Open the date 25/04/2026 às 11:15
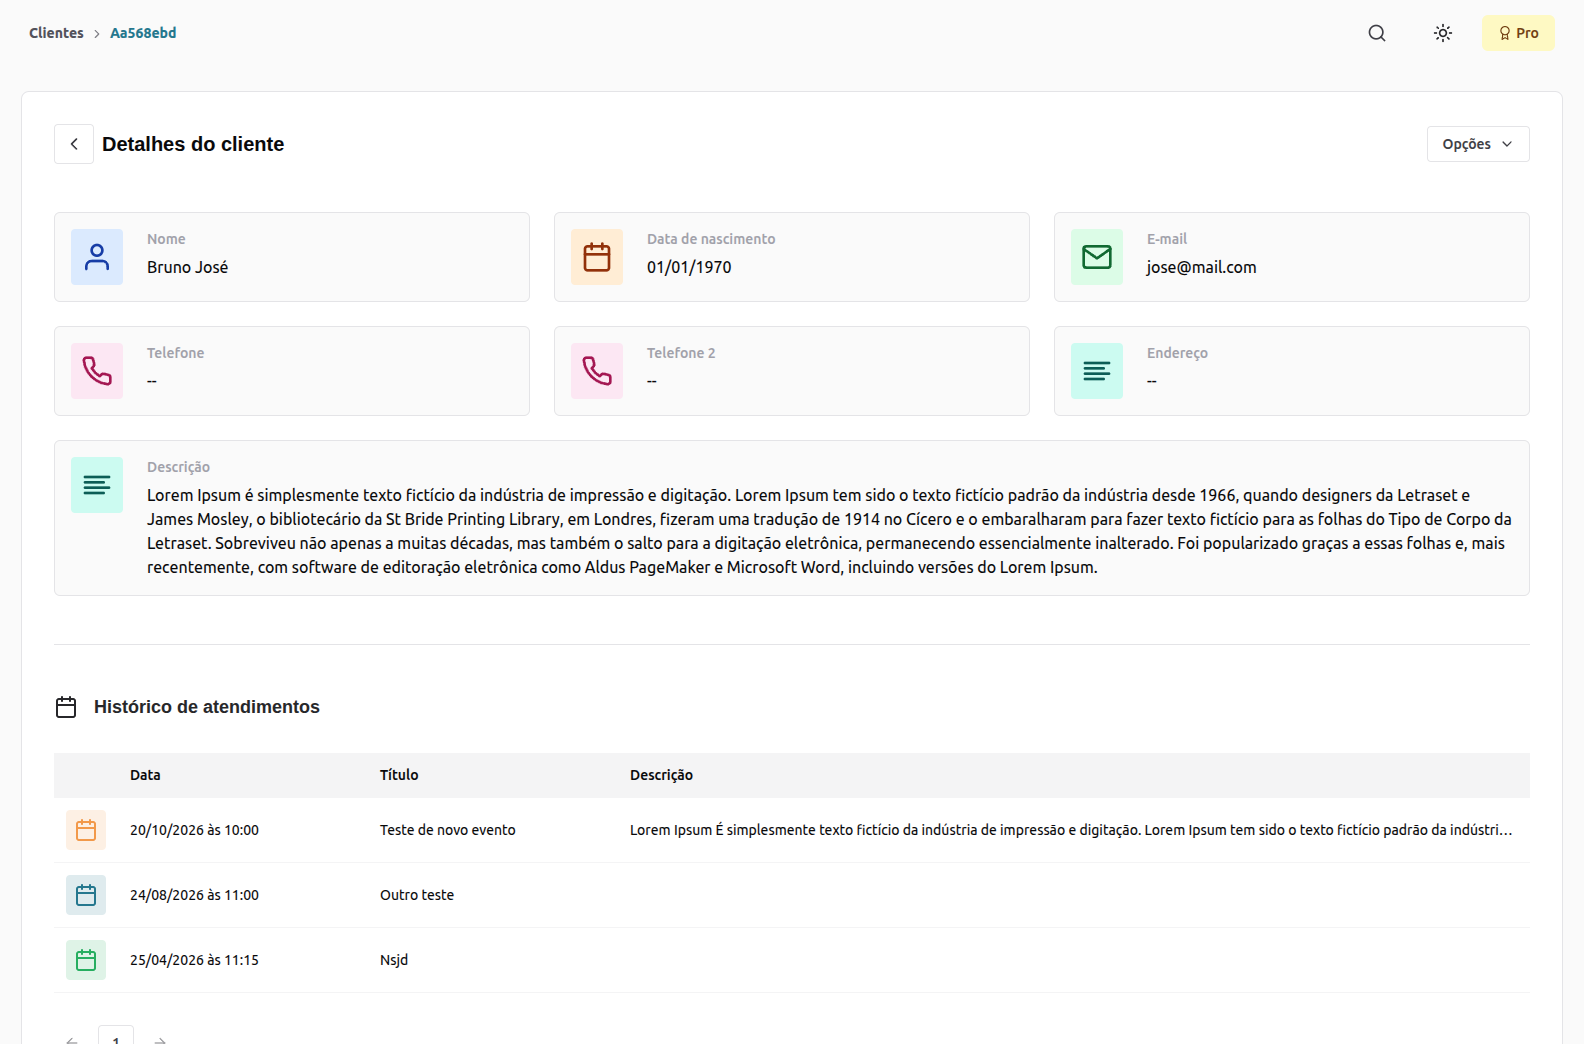This screenshot has height=1044, width=1584. (194, 960)
